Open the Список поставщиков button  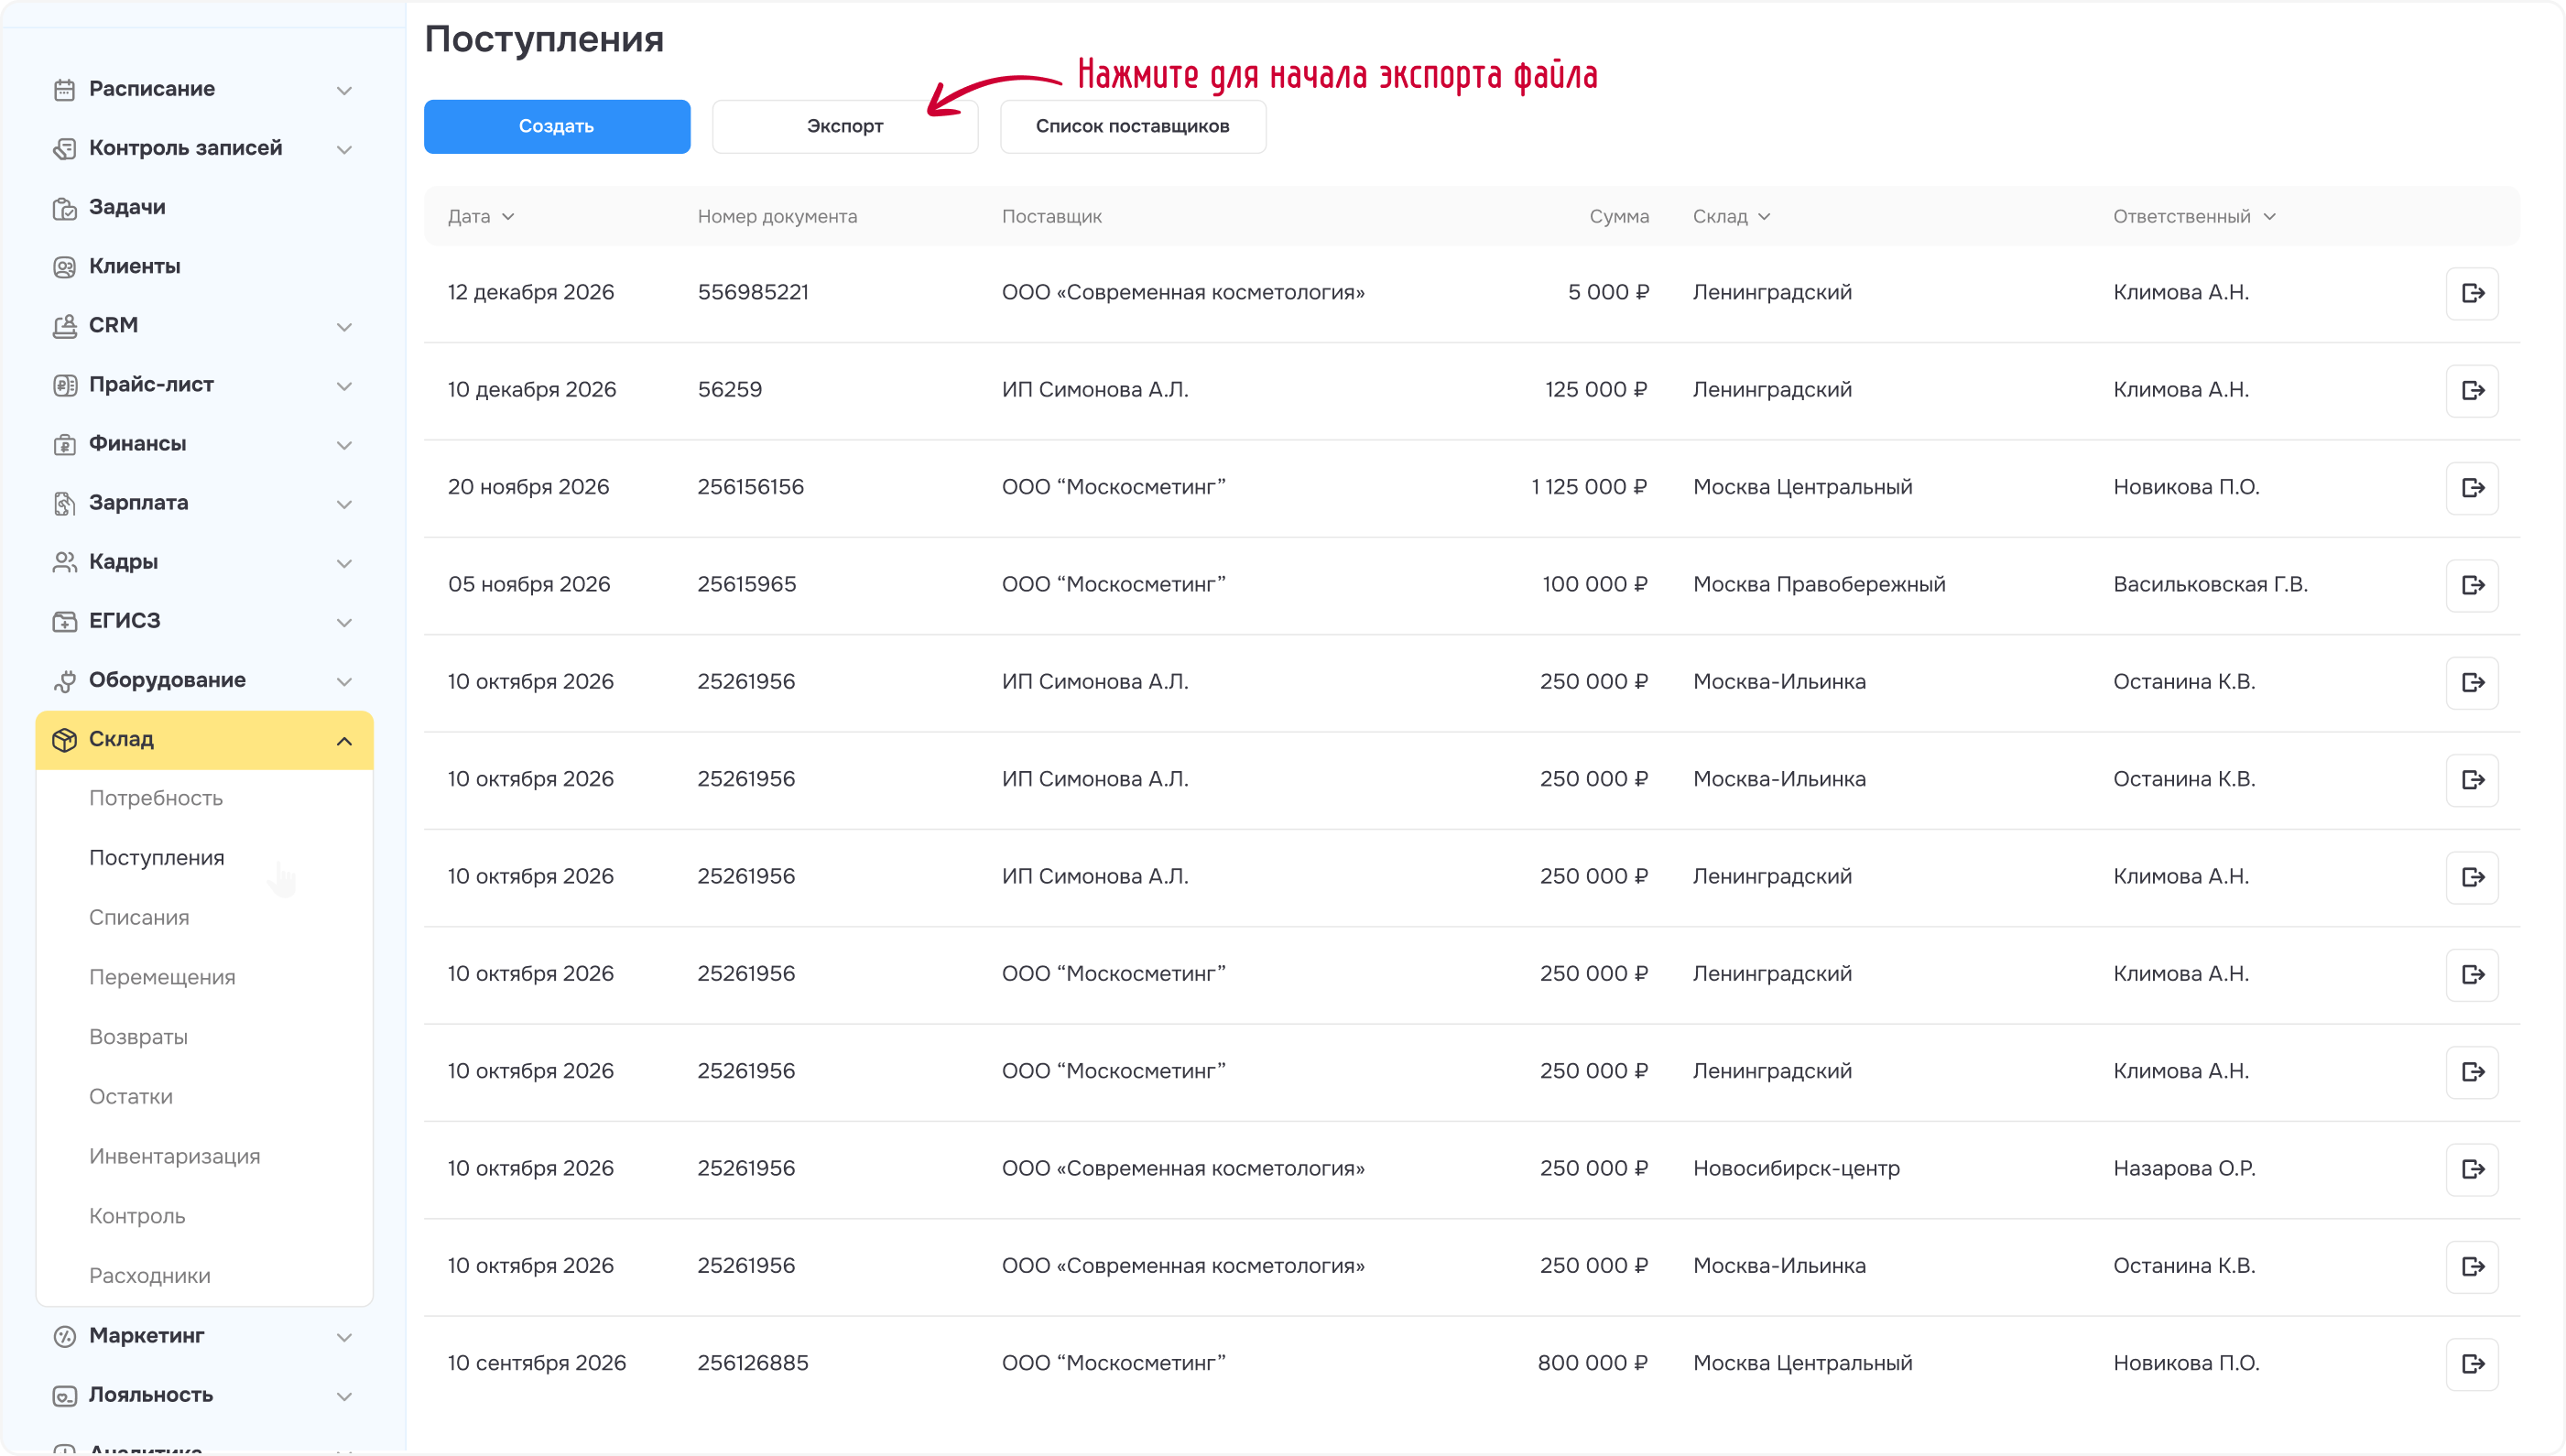pyautogui.click(x=1133, y=126)
